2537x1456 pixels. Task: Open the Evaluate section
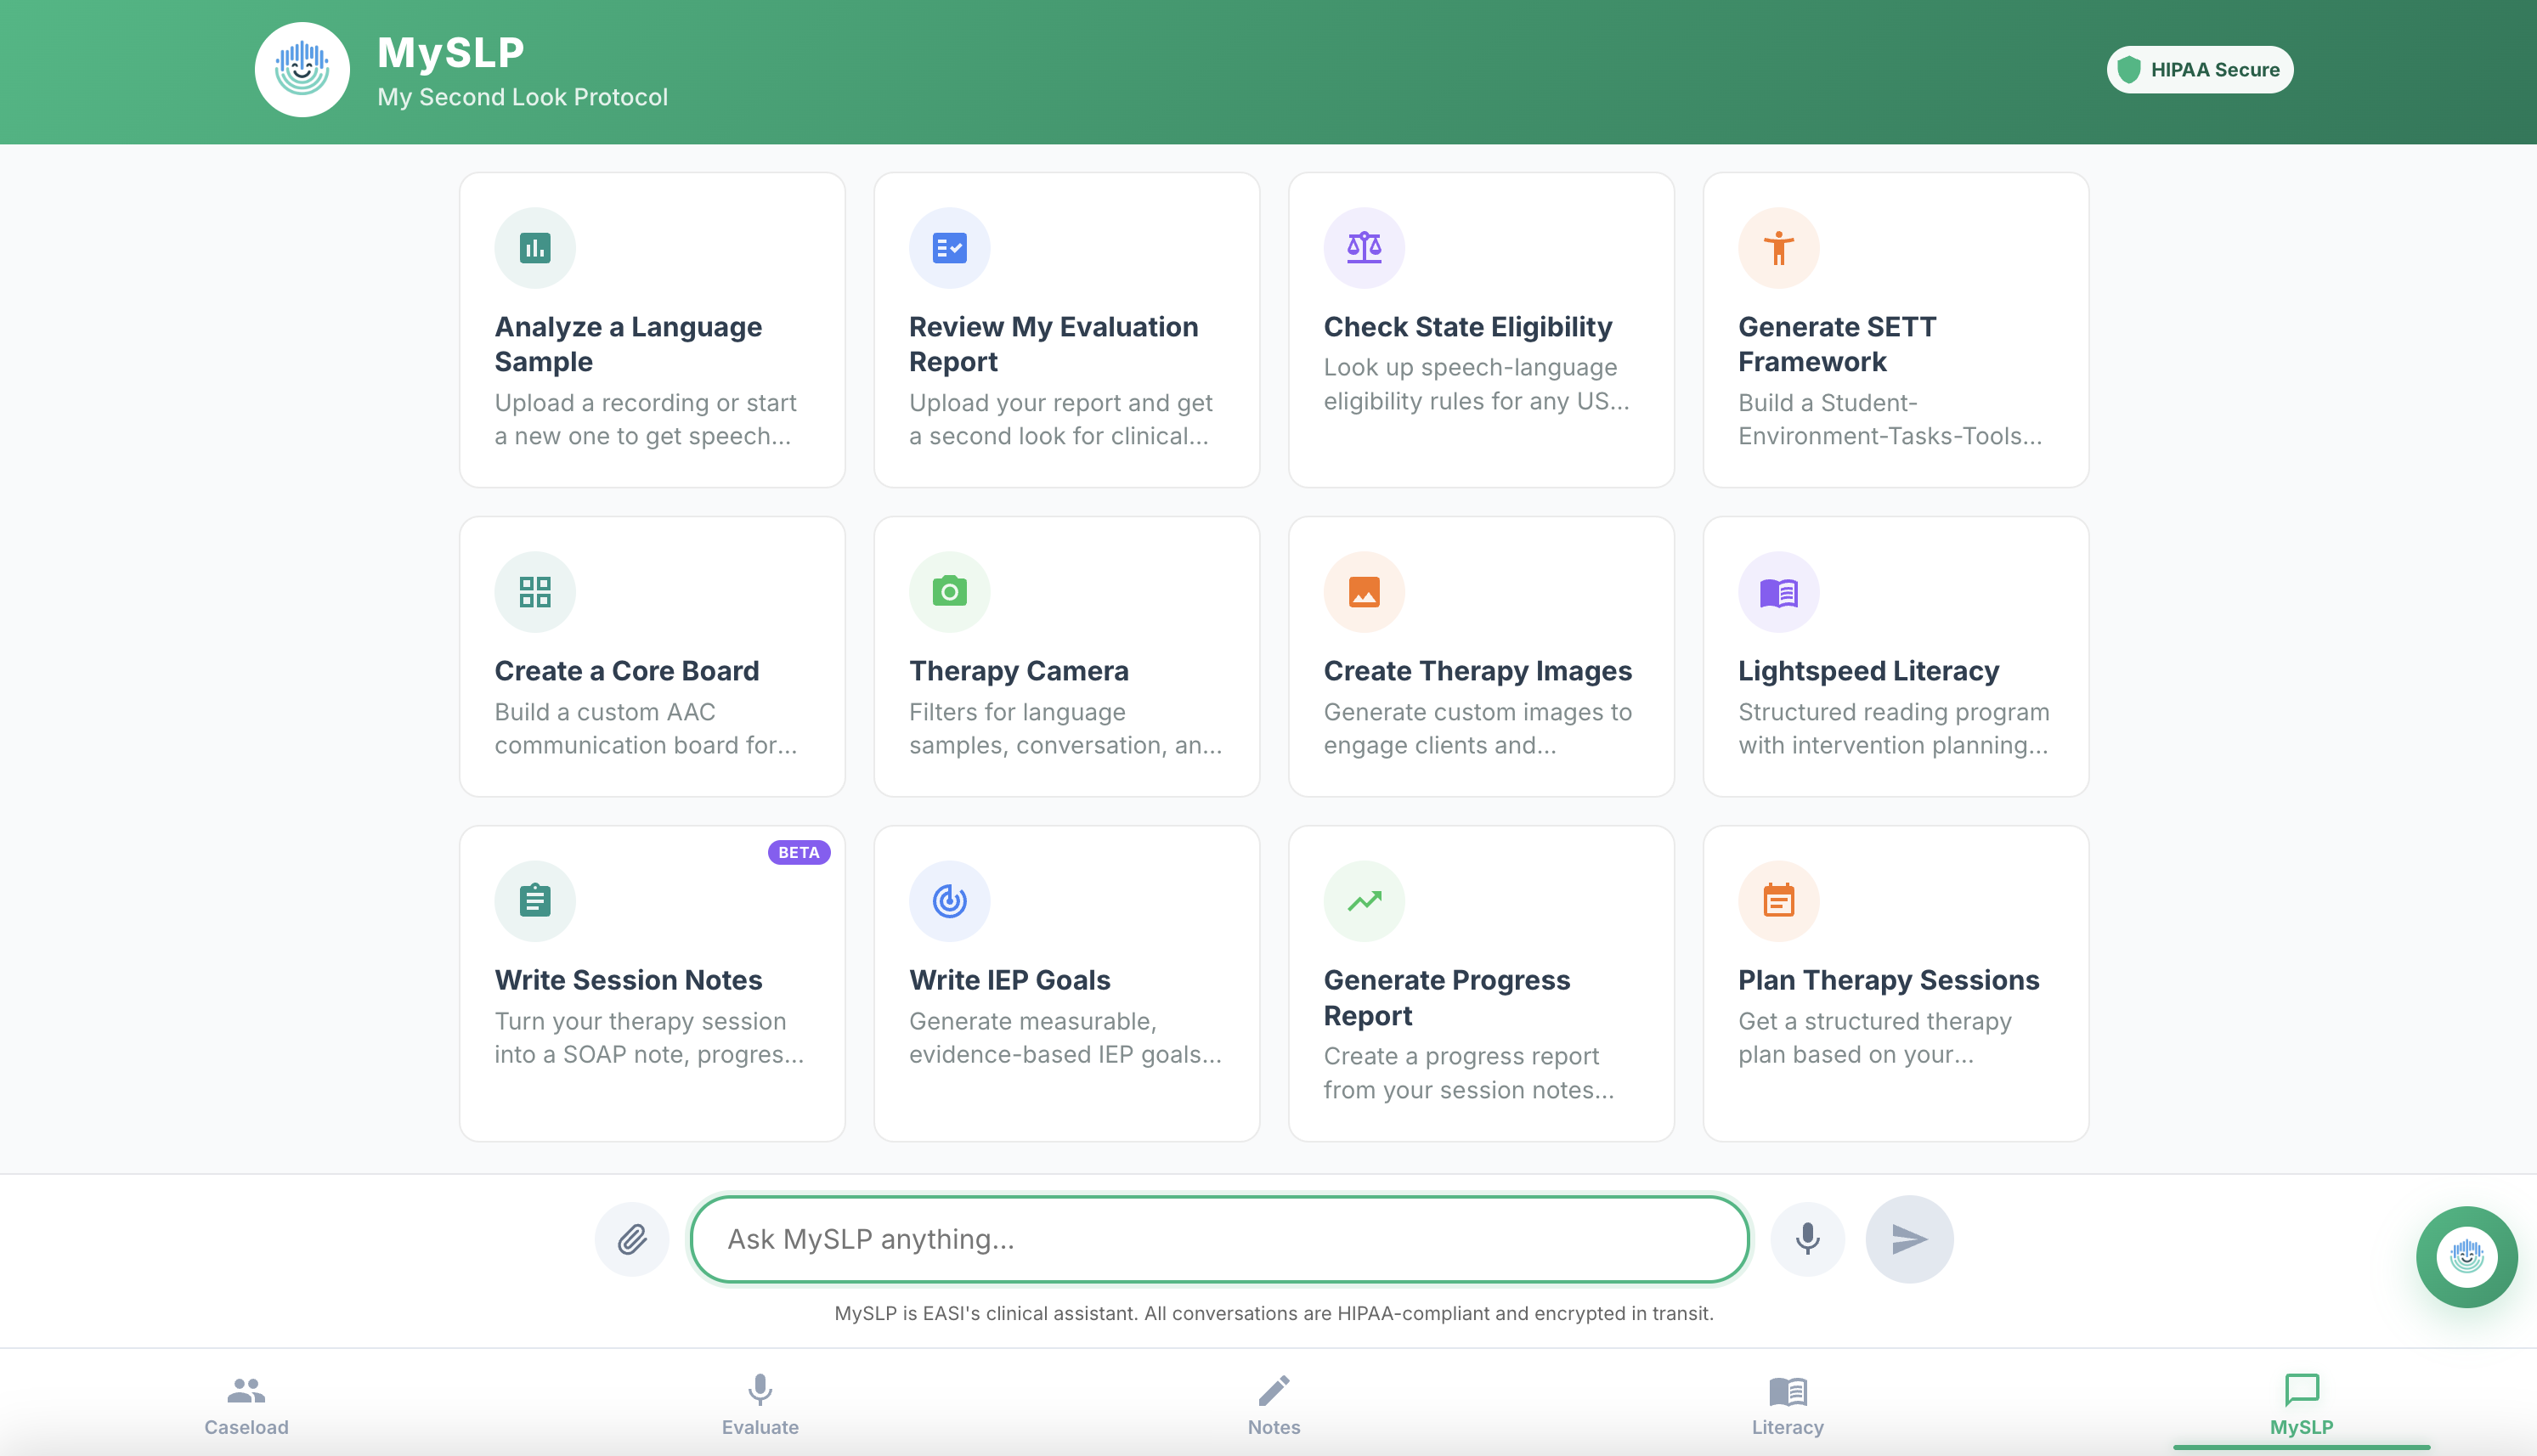click(x=760, y=1404)
